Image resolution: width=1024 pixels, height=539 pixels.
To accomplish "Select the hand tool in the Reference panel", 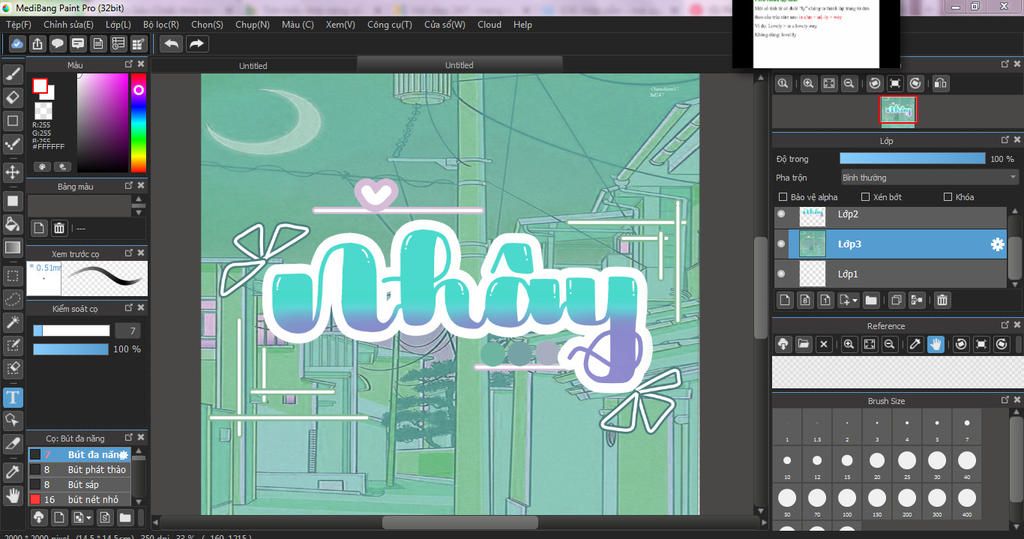I will point(936,344).
